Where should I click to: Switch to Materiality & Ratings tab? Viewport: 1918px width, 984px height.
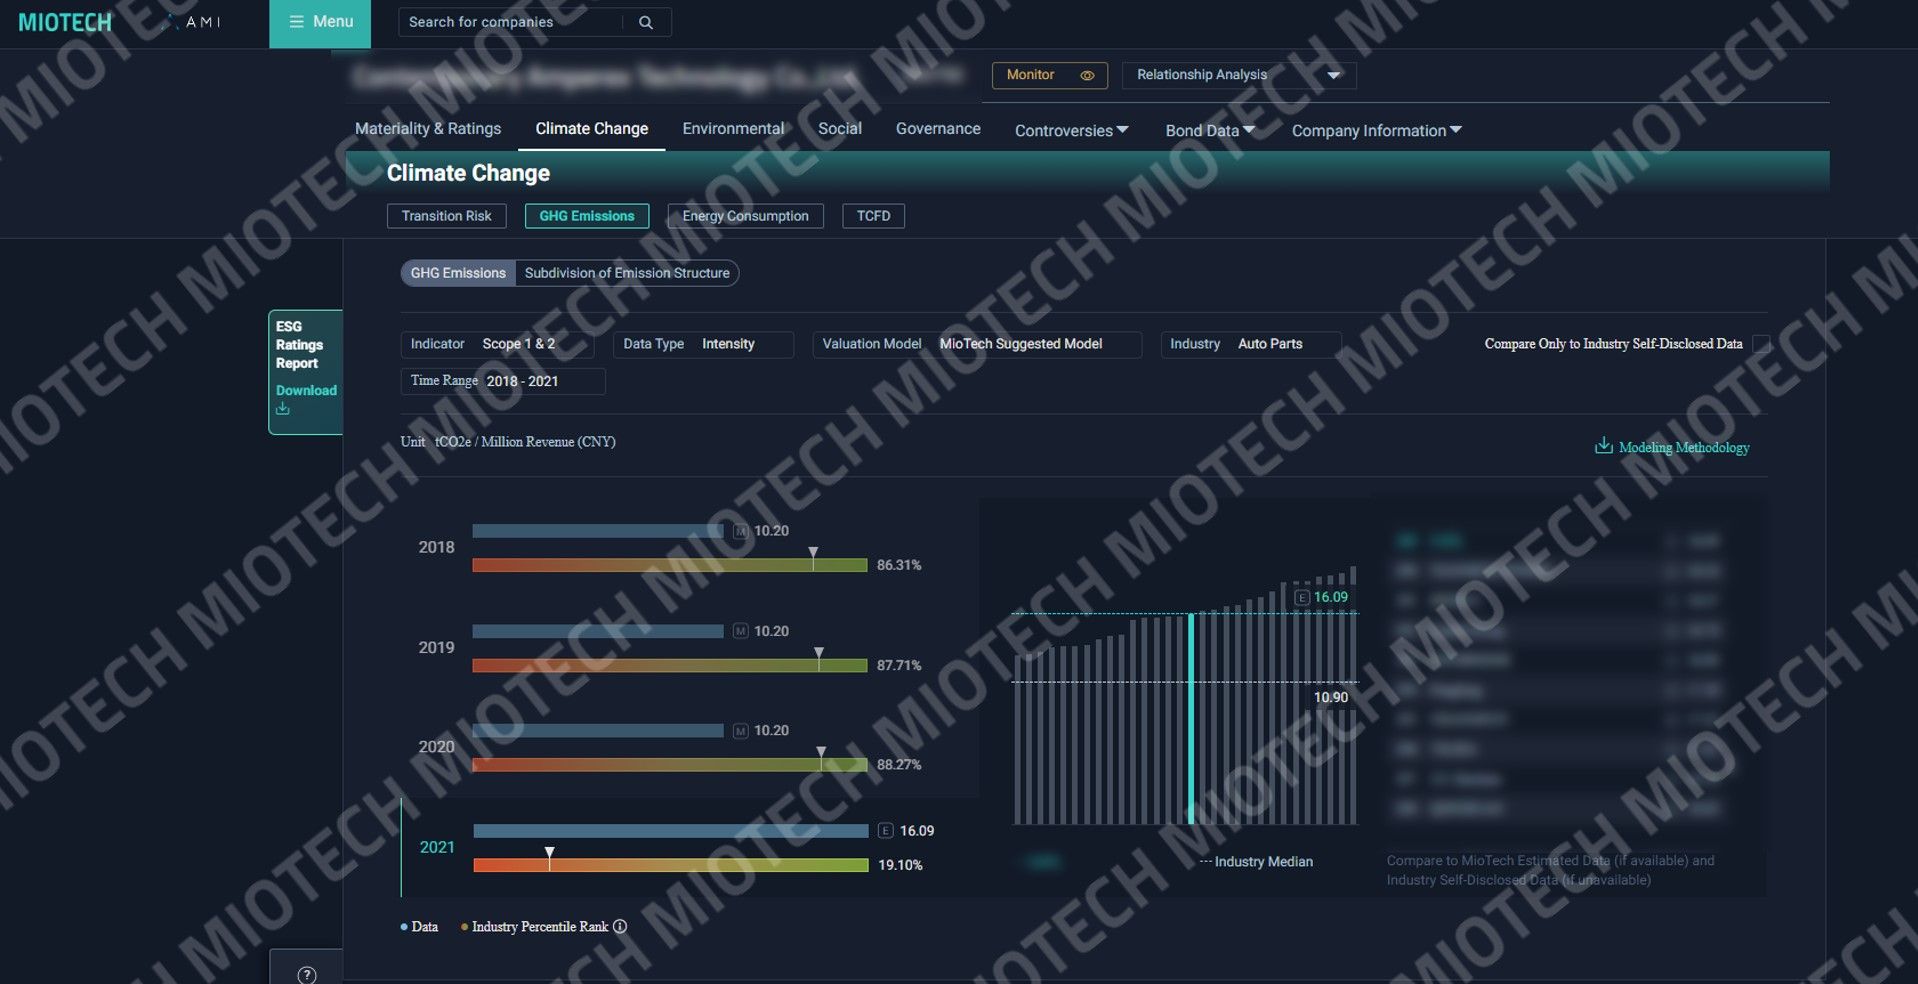point(428,129)
